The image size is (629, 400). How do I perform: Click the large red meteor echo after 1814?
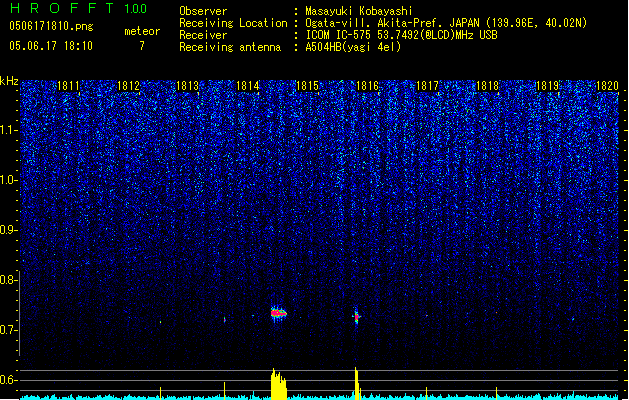(278, 313)
